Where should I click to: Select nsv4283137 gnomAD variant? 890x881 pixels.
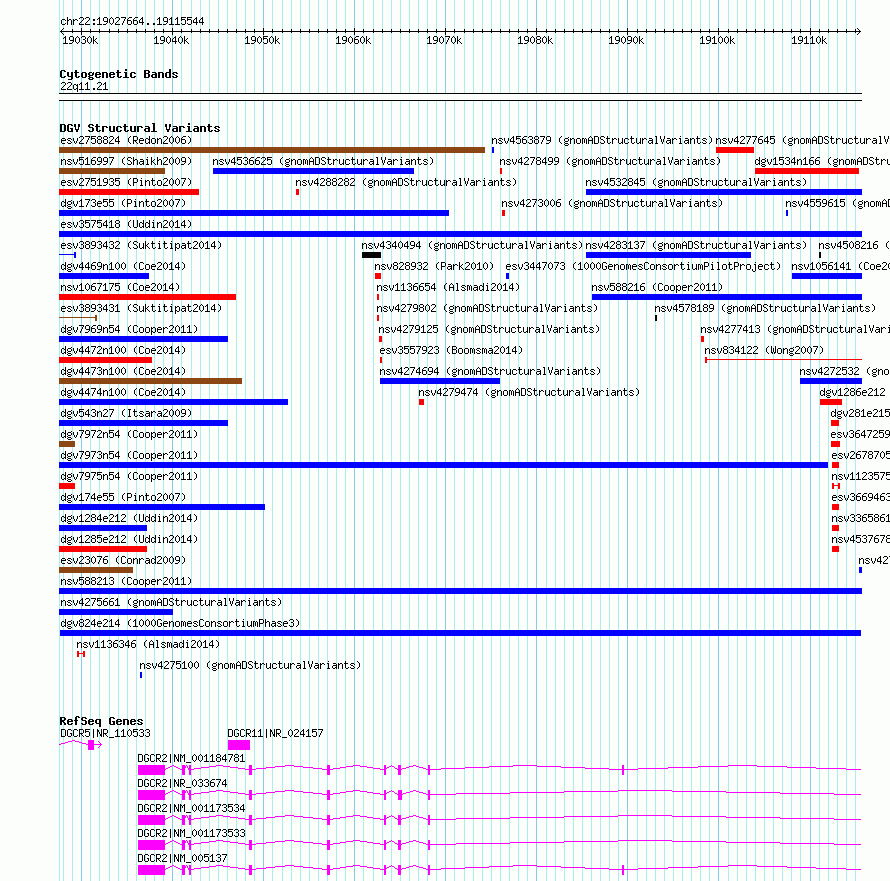pyautogui.click(x=696, y=245)
